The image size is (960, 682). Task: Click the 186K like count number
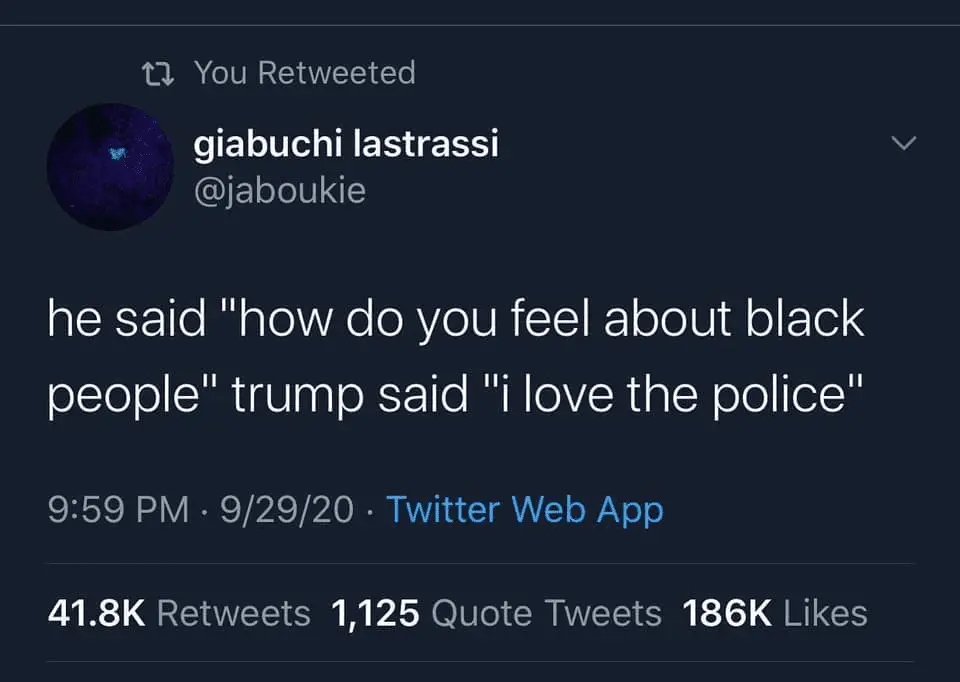tap(725, 613)
